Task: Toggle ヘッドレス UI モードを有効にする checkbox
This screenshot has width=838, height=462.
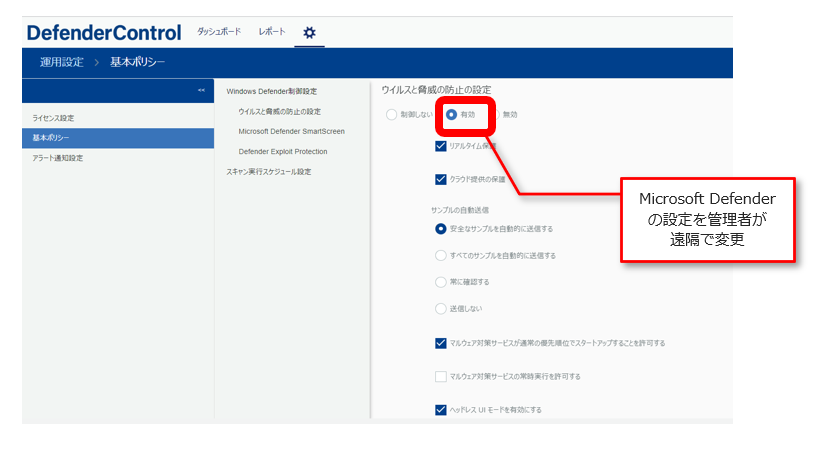Action: tap(440, 410)
